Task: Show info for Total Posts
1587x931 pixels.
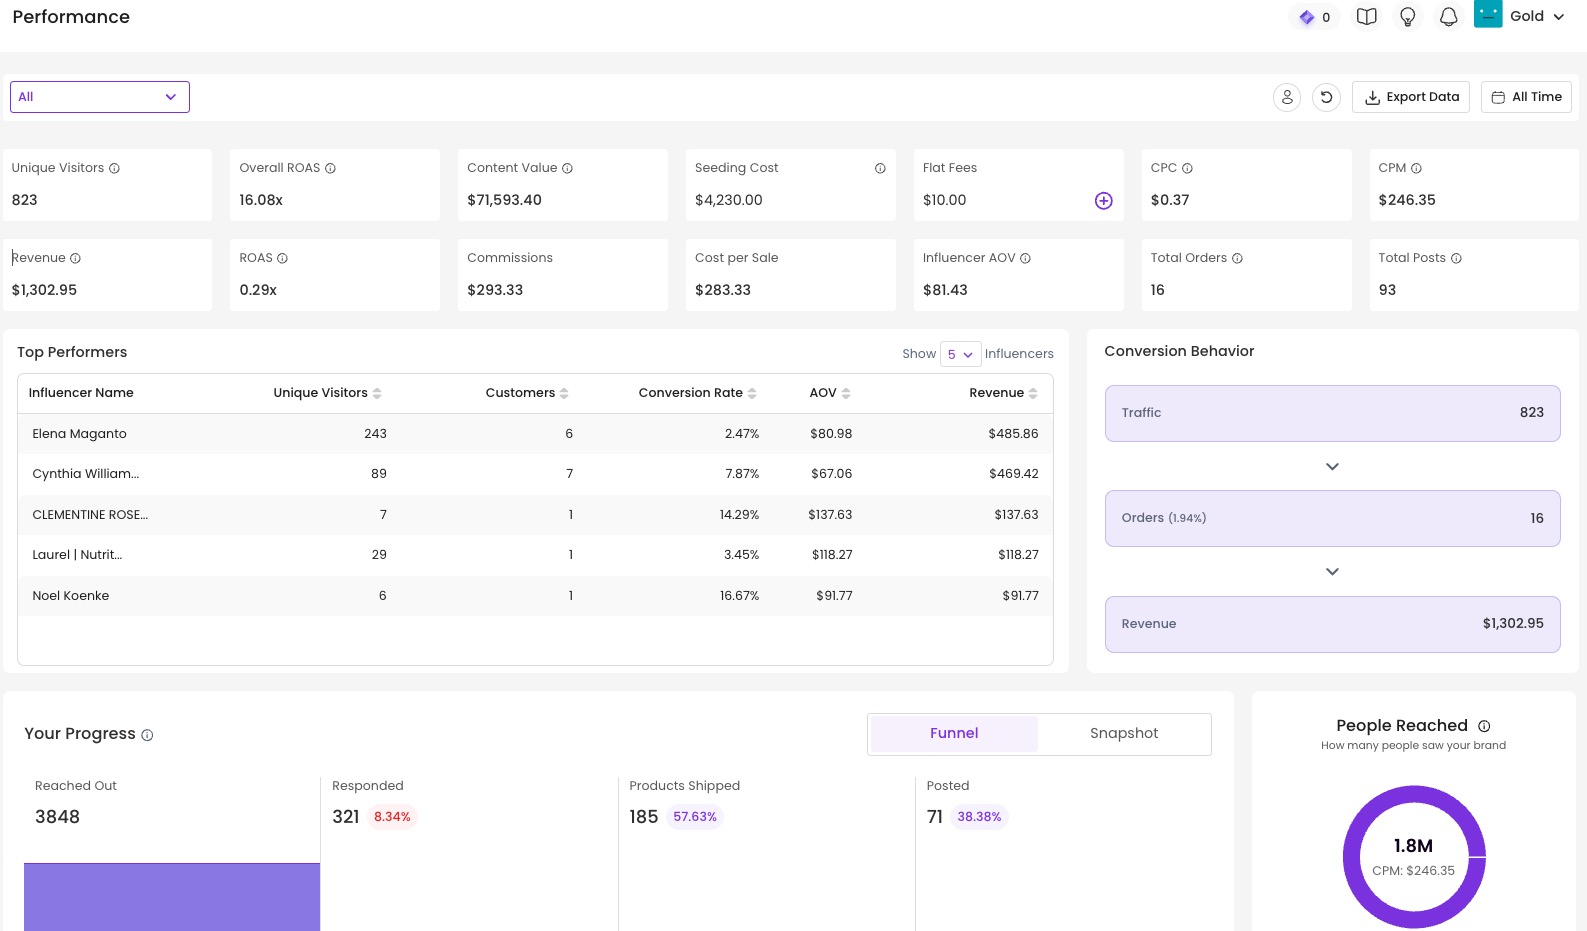Action: coord(1456,258)
